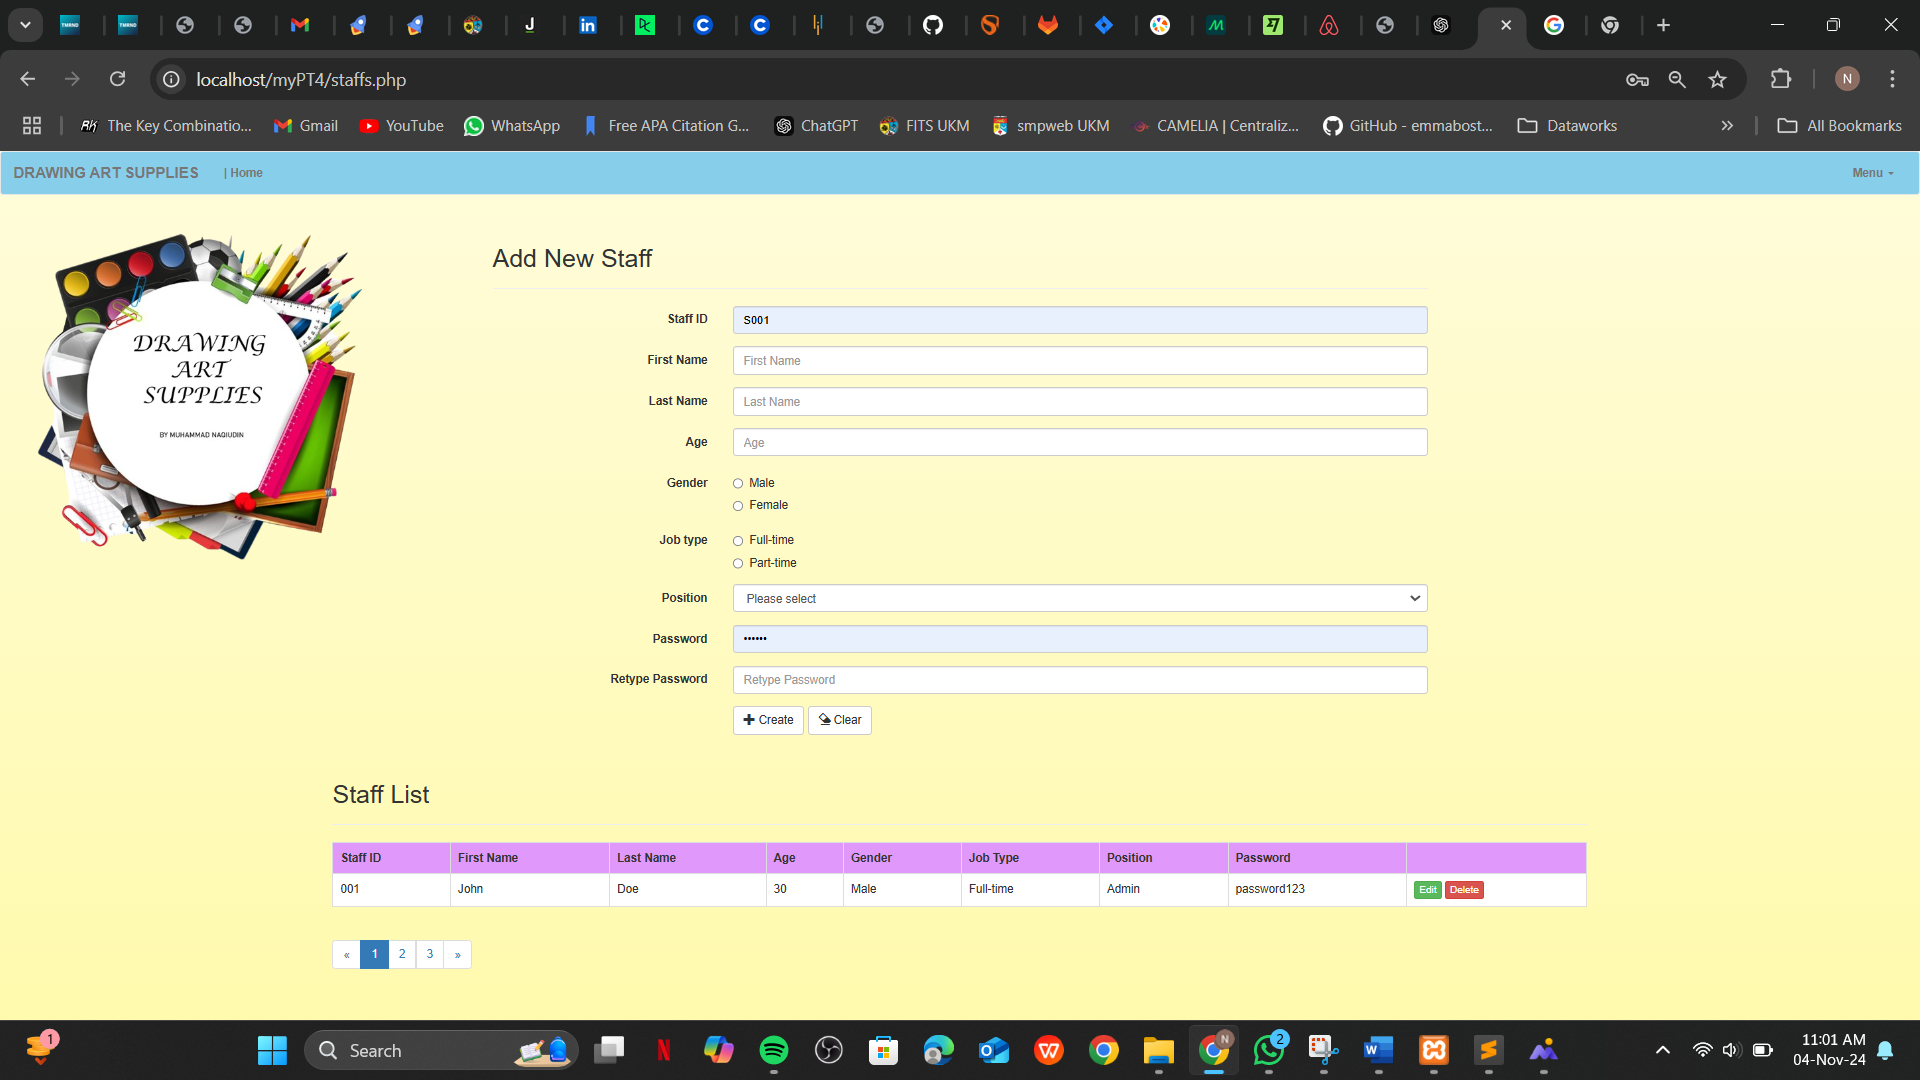1920x1080 pixels.
Task: Open the Menu dropdown in navbar
Action: tap(1872, 173)
